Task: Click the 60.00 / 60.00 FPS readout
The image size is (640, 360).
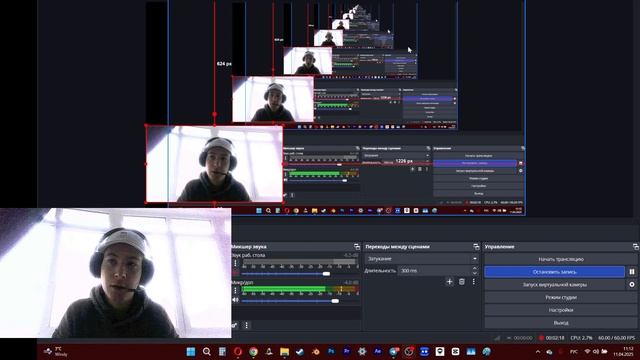Action: [616, 338]
